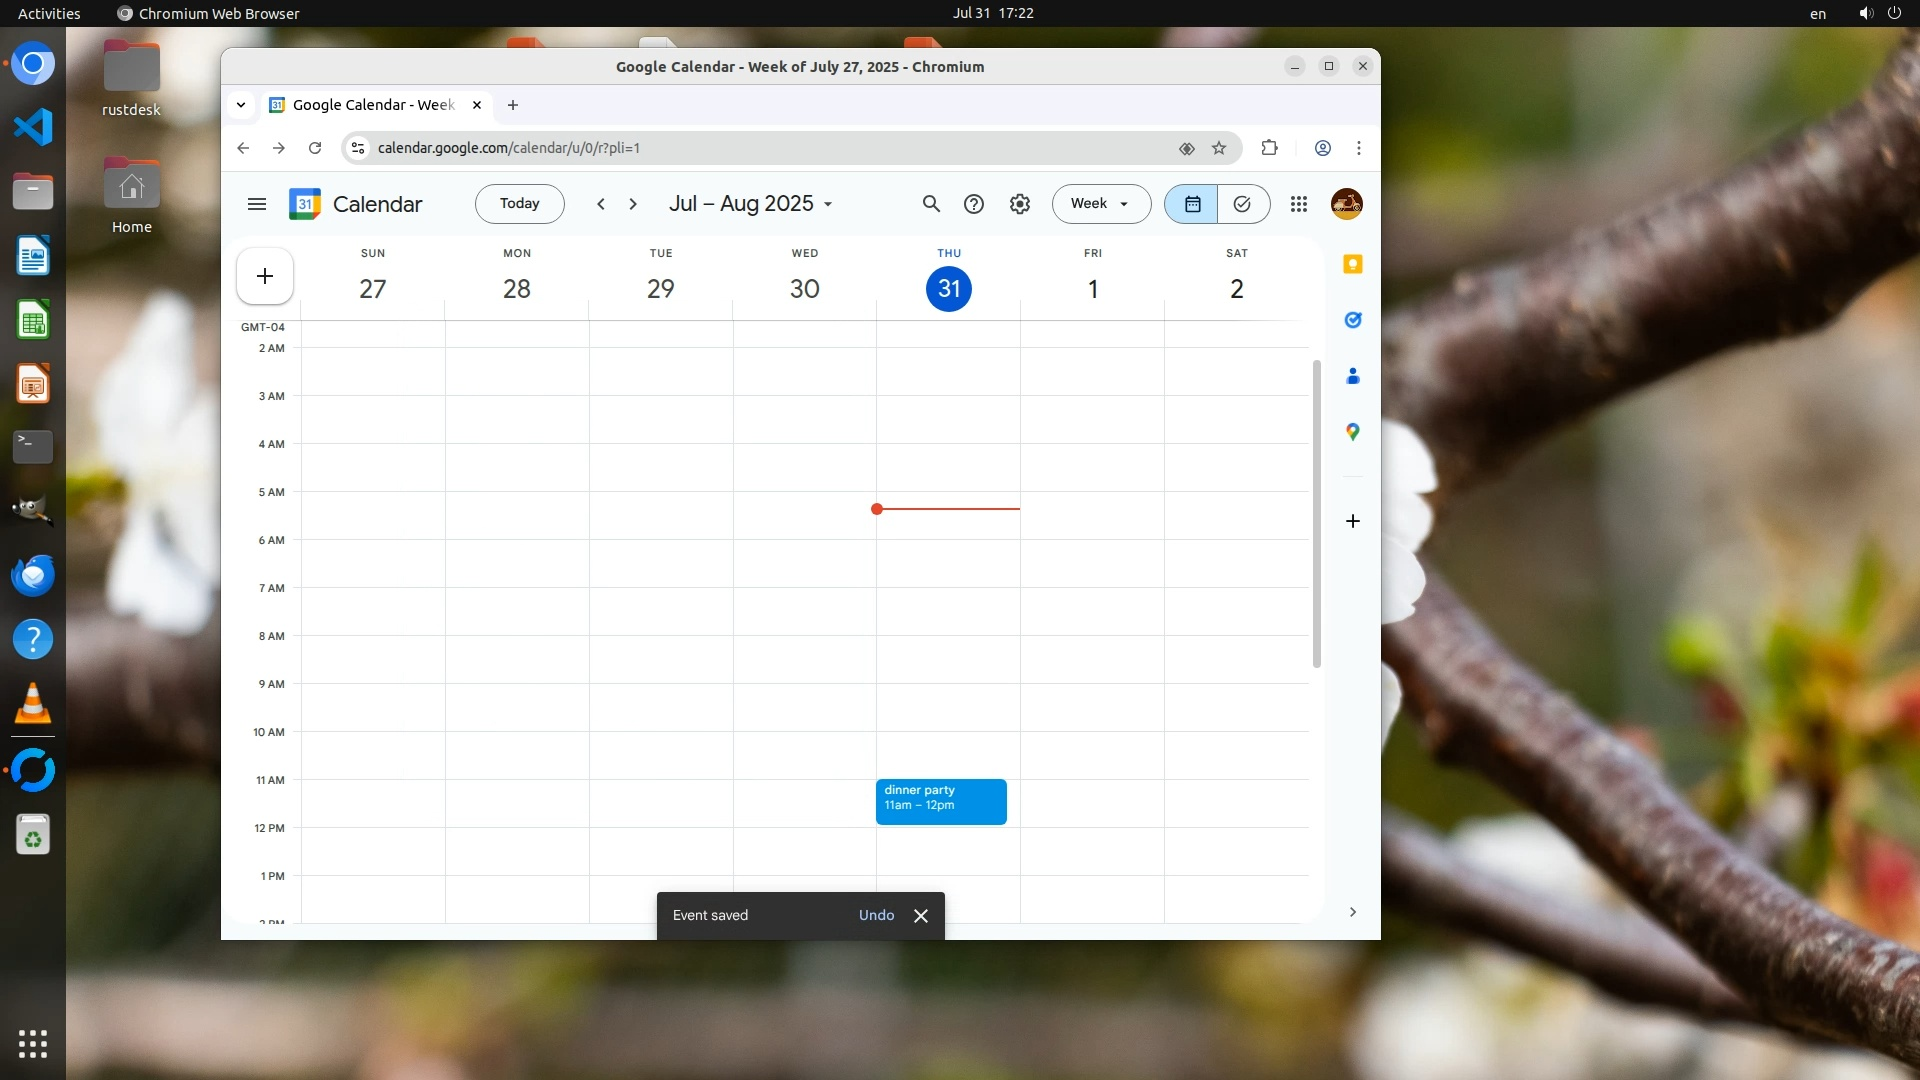Open the Calendar main menu hamburger icon

pos(256,204)
